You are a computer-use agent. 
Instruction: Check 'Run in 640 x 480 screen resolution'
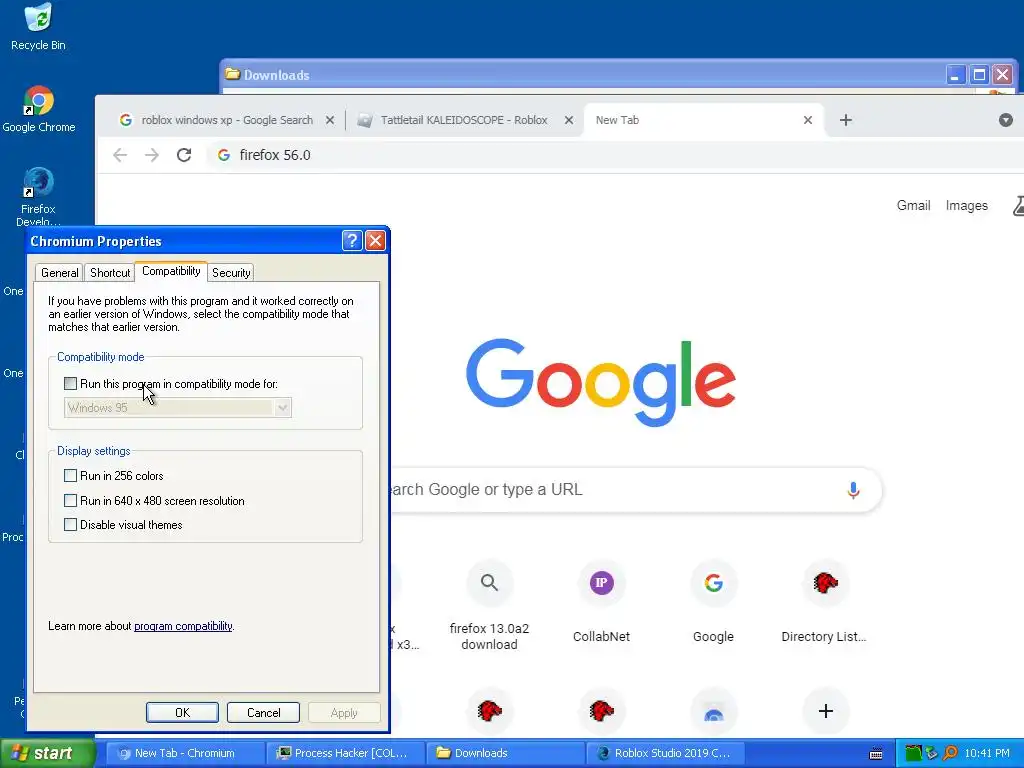[71, 501]
